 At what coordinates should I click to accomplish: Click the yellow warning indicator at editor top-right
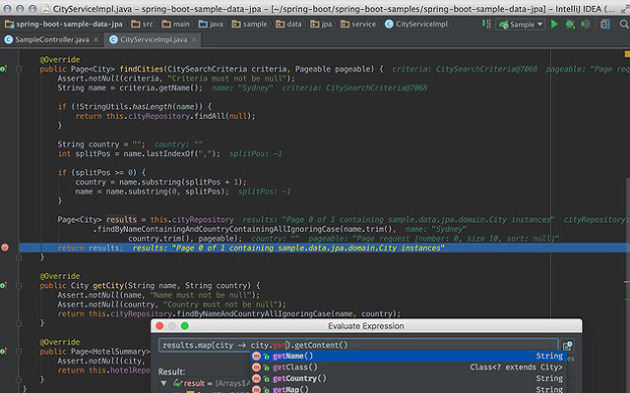point(627,53)
